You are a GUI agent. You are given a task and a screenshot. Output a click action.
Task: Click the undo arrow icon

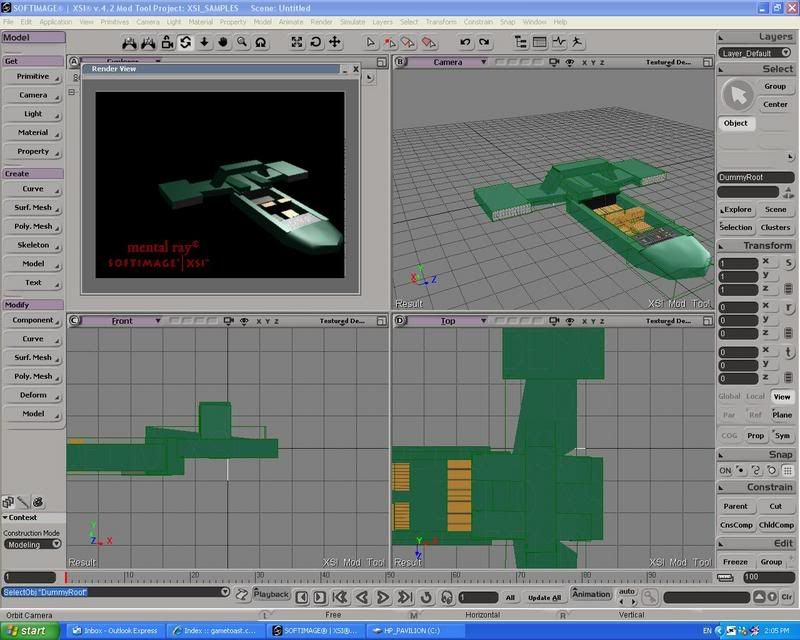coord(465,42)
